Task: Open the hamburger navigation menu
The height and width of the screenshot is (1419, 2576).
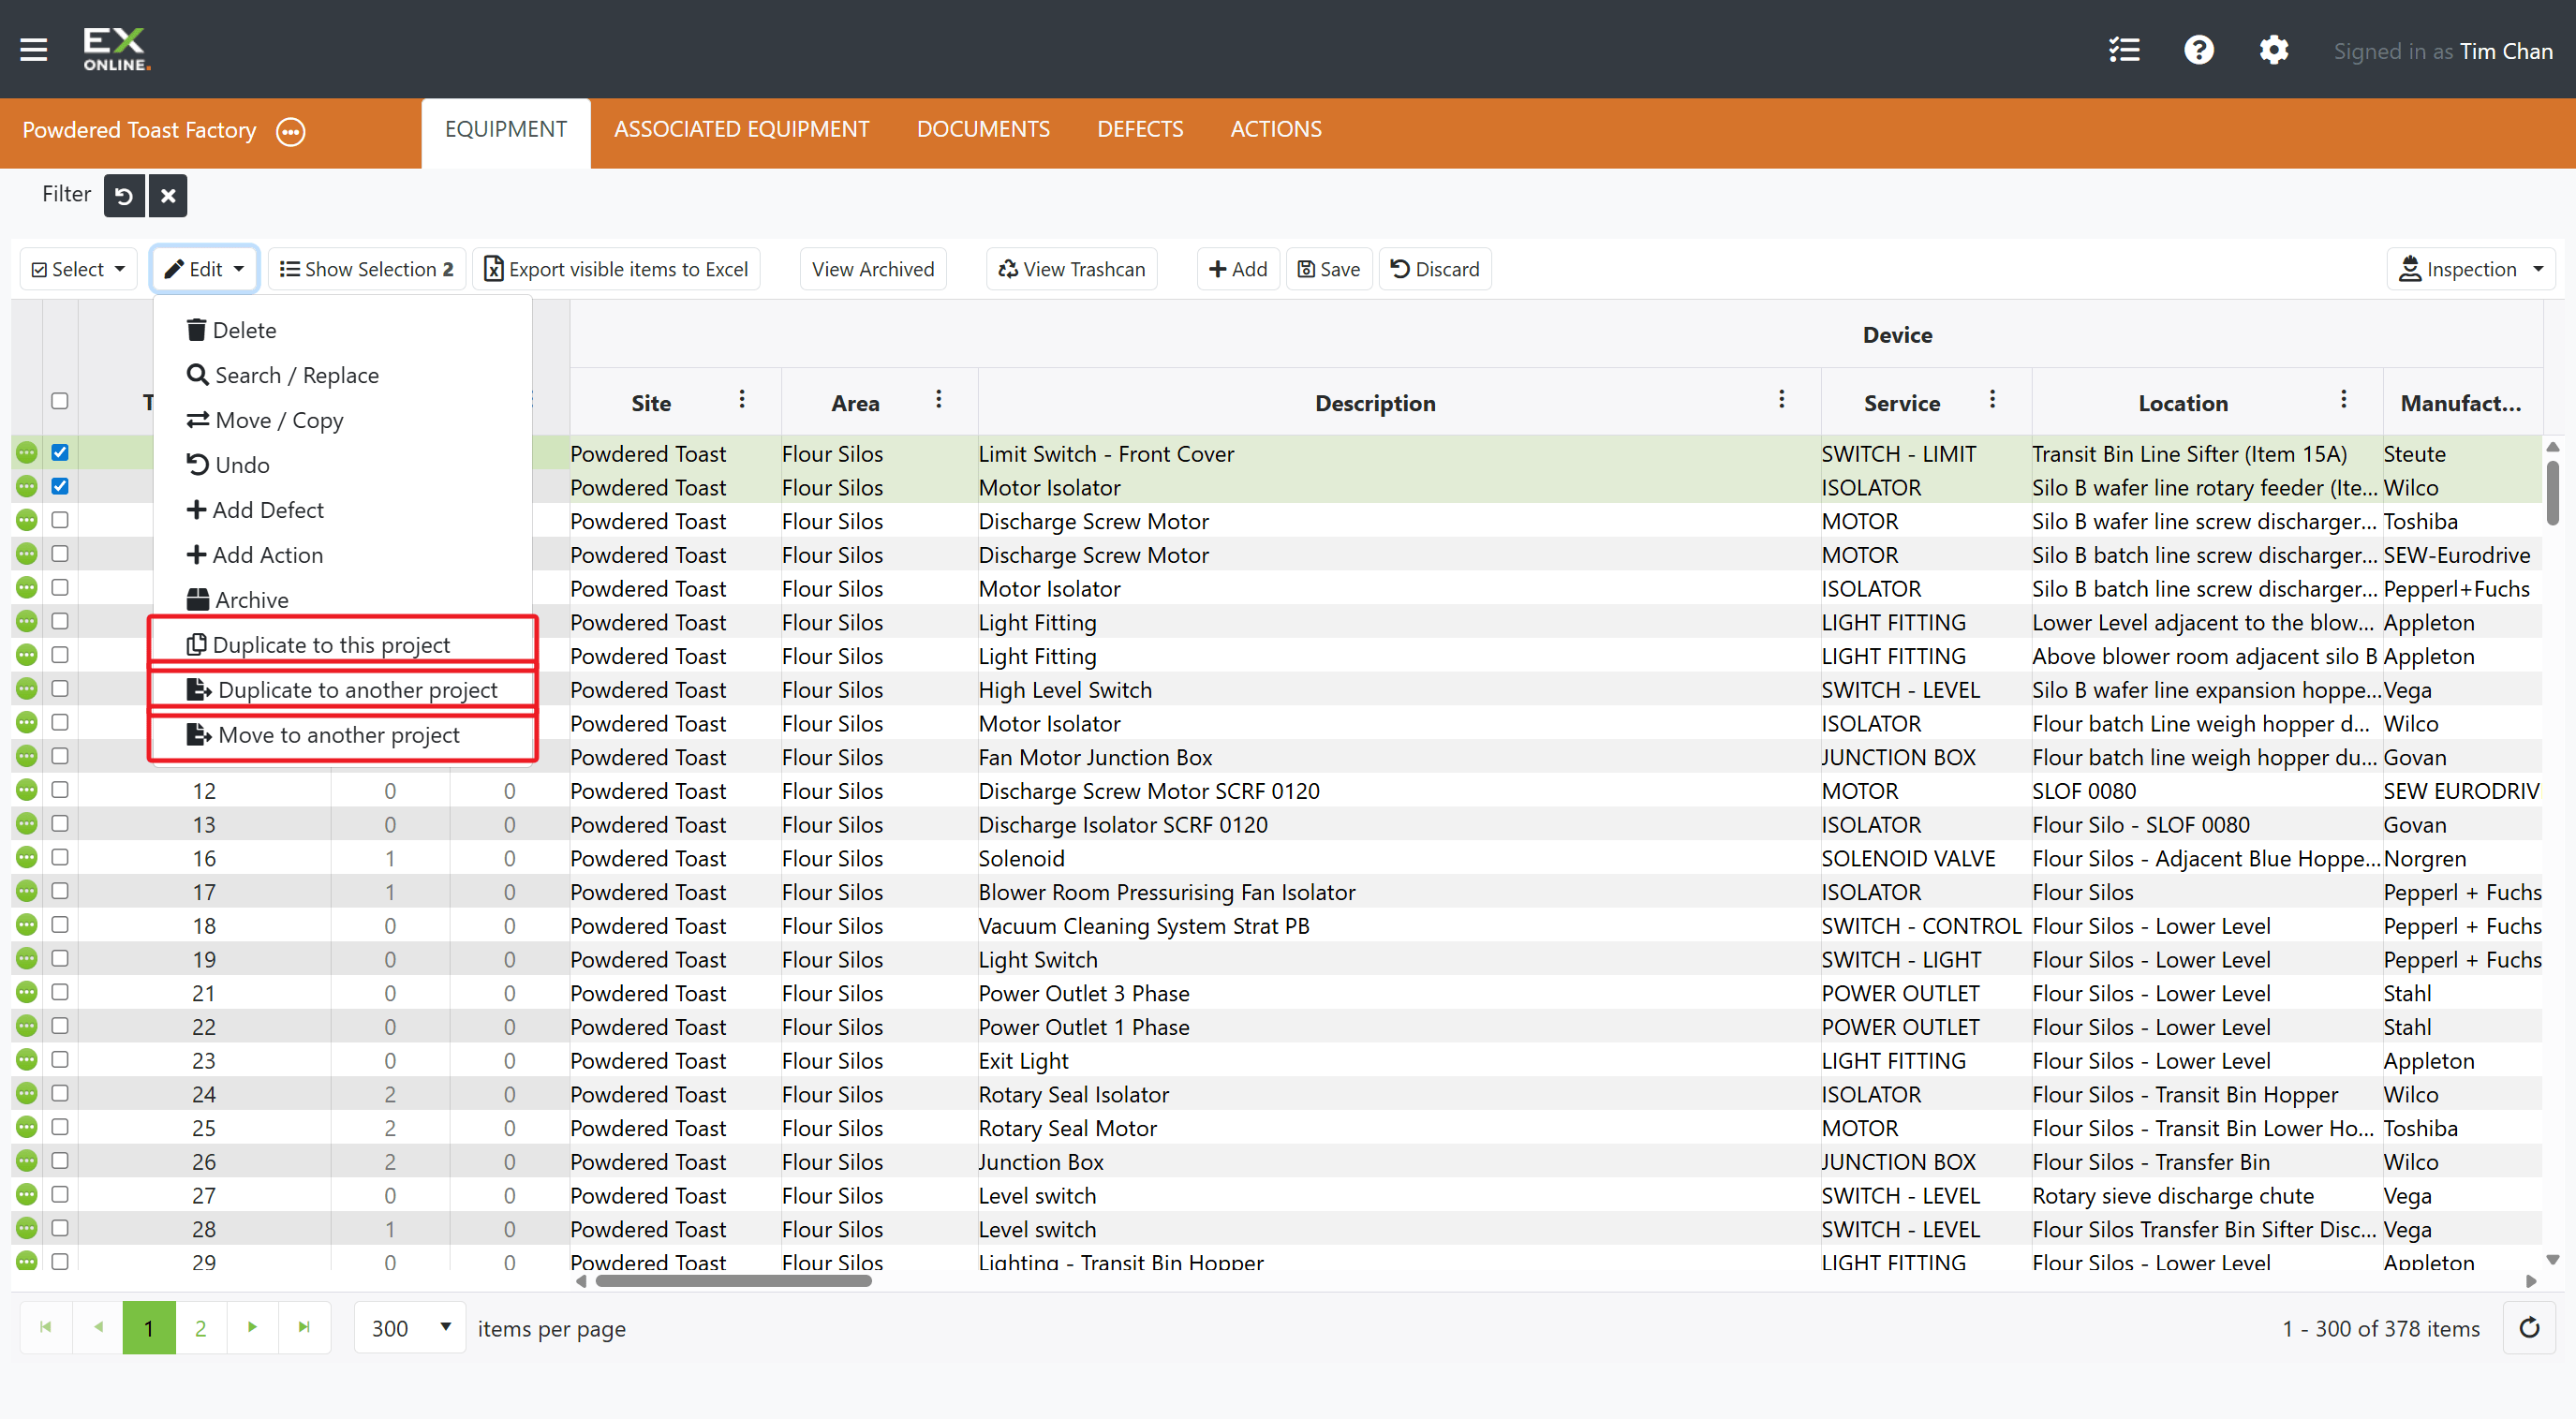Action: [34, 49]
